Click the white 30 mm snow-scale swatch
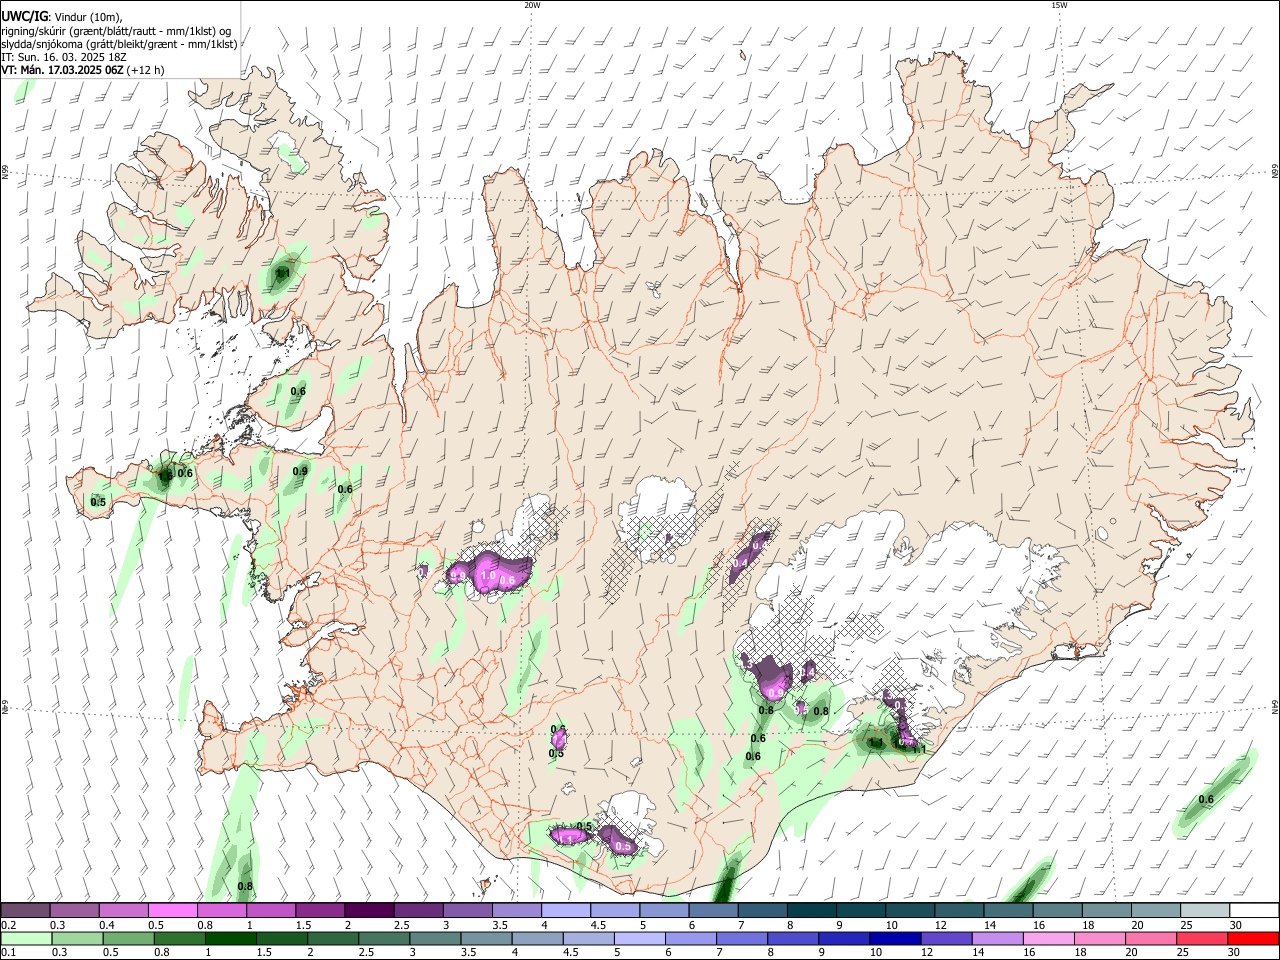Viewport: 1280px width, 960px height. pyautogui.click(x=1254, y=910)
